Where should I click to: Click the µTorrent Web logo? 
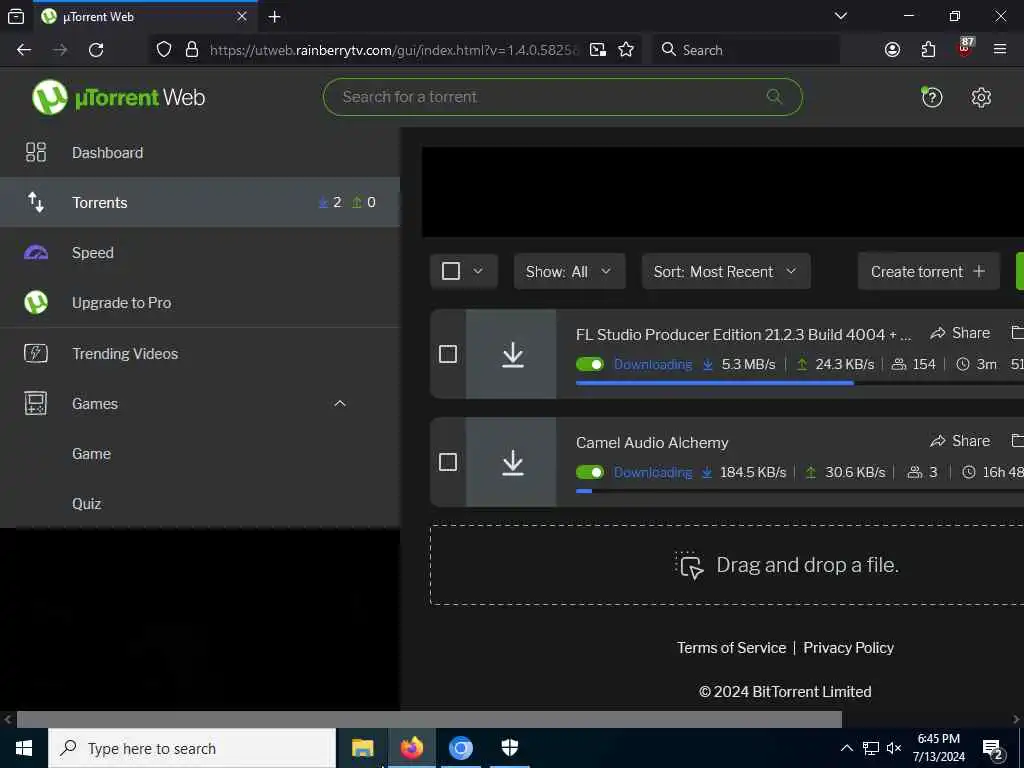tap(118, 97)
